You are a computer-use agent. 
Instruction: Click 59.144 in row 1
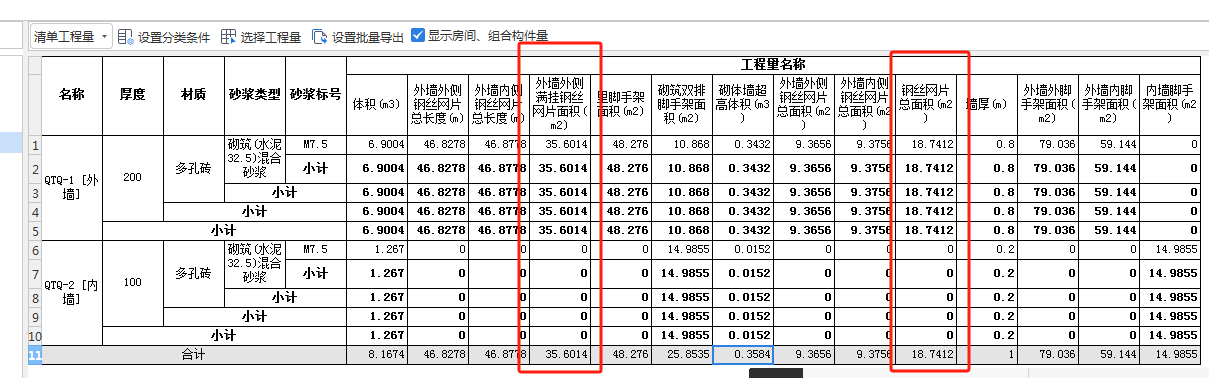[x=1109, y=145]
